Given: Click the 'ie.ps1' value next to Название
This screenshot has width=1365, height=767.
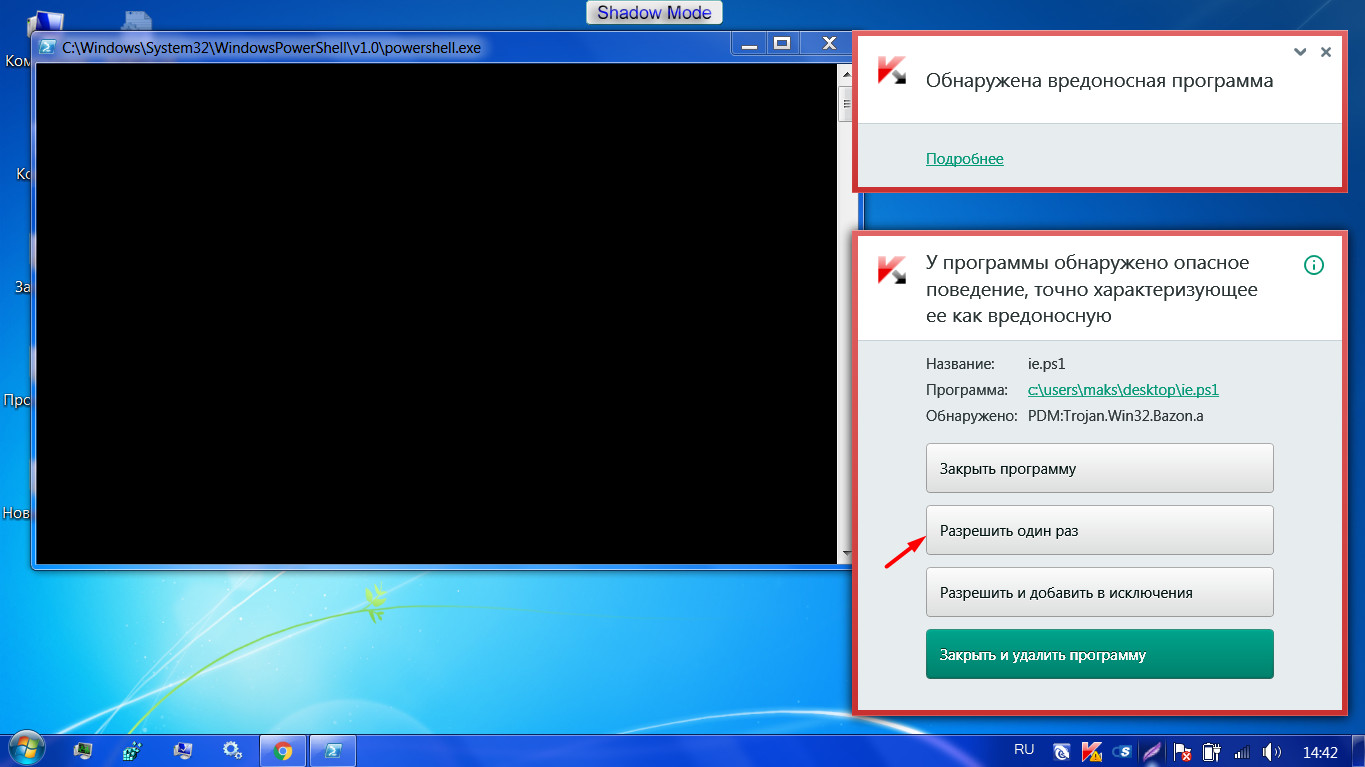Looking at the screenshot, I should tap(1046, 364).
